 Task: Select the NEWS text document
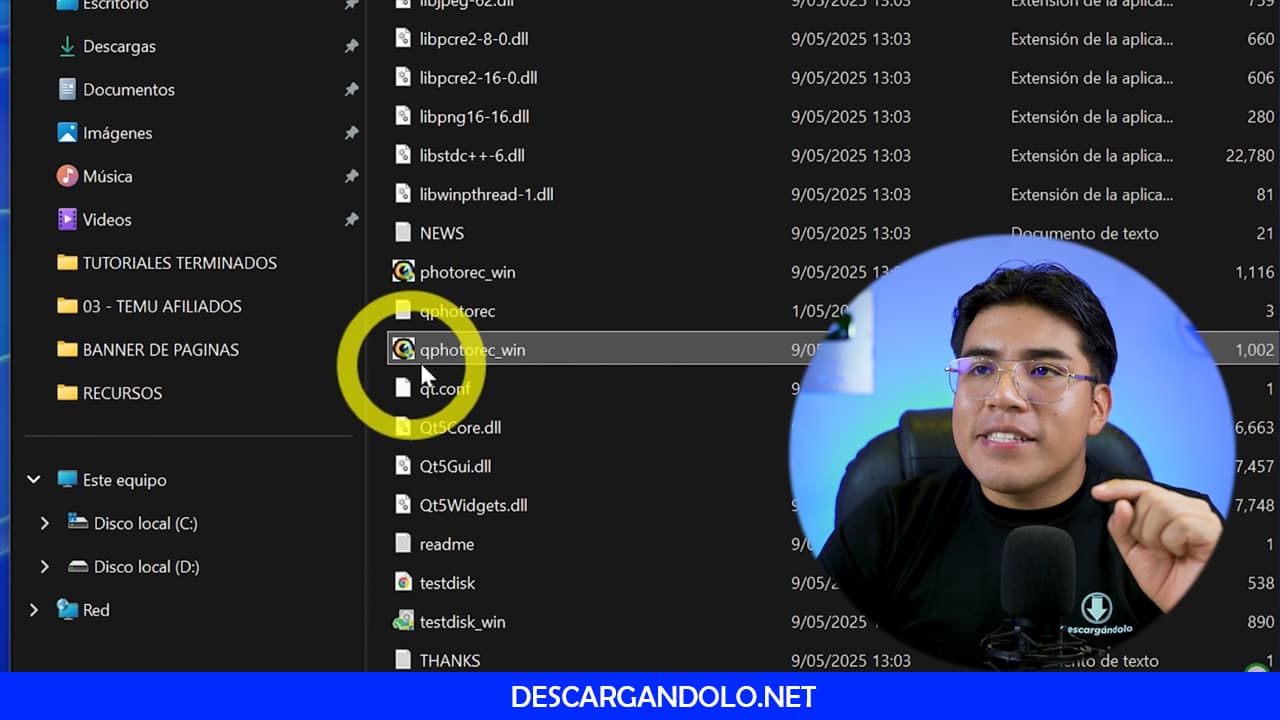coord(441,233)
